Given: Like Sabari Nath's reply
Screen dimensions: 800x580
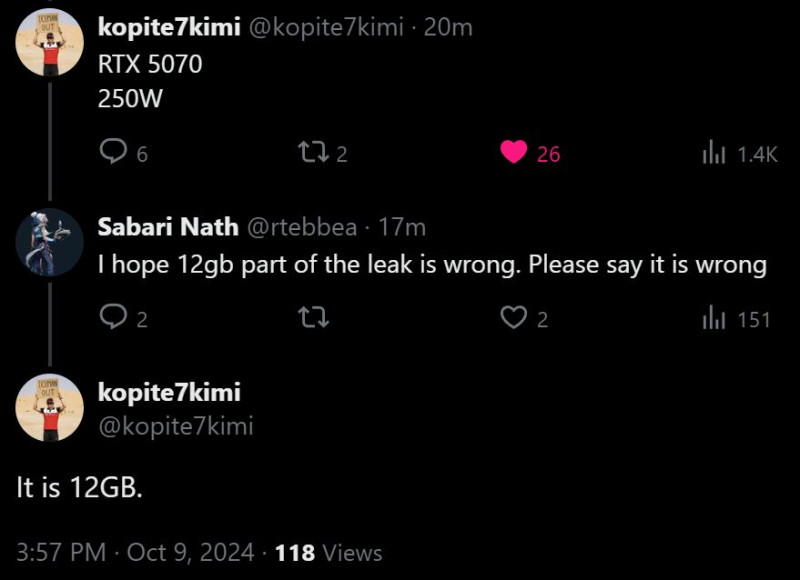Looking at the screenshot, I should pyautogui.click(x=514, y=318).
